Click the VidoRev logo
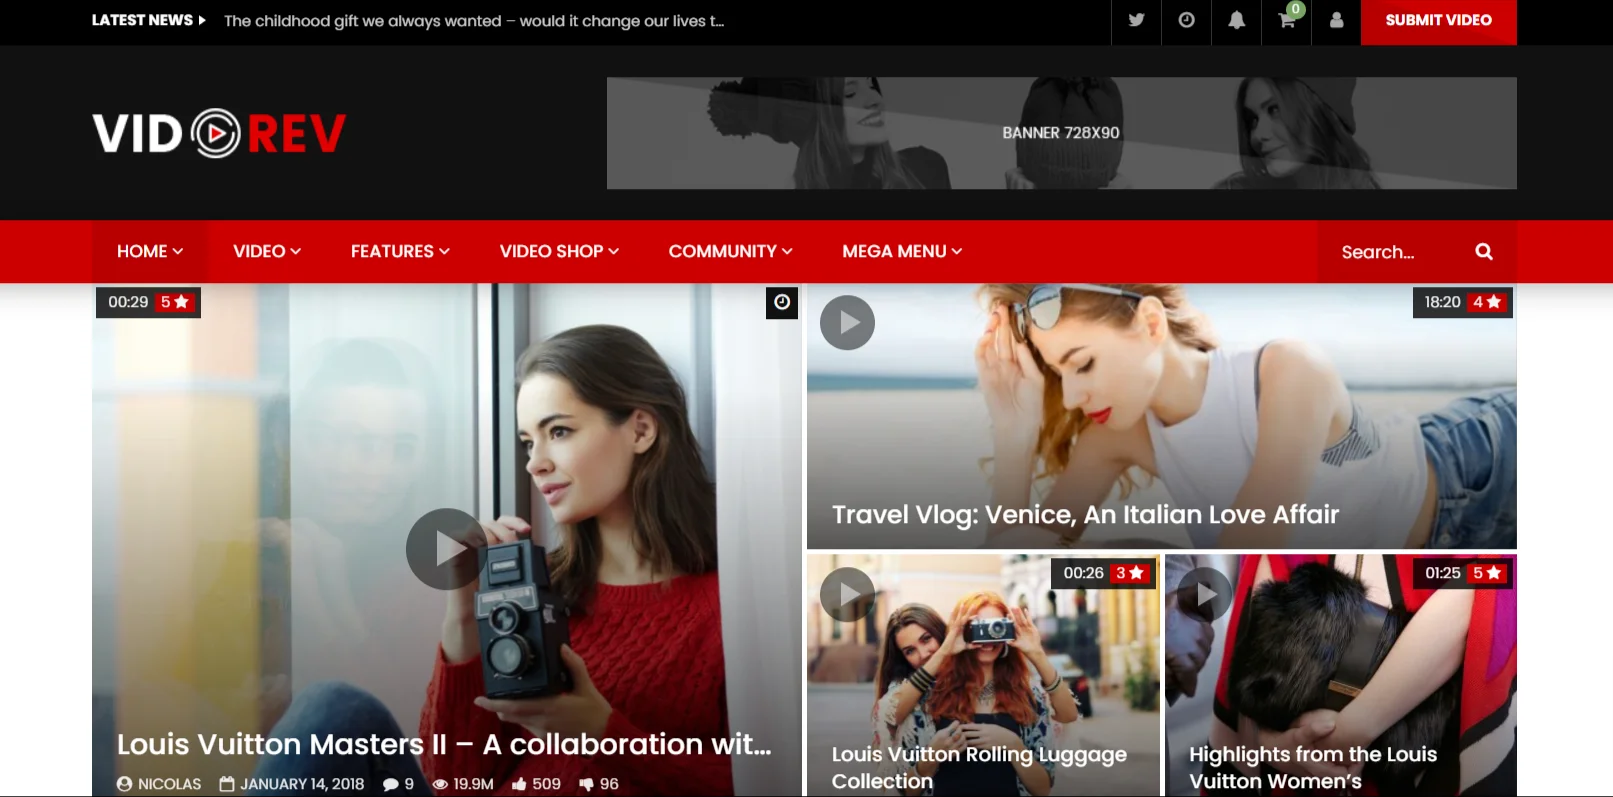Viewport: 1613px width, 797px height. pos(219,133)
